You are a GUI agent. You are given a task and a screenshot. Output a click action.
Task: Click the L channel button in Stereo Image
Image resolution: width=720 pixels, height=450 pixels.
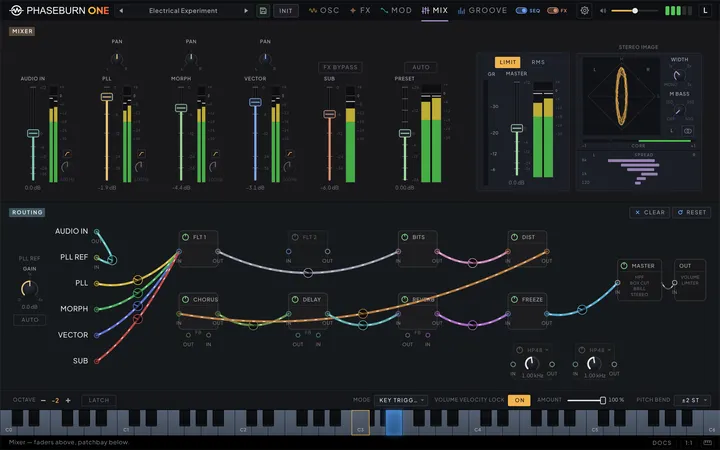coord(671,131)
